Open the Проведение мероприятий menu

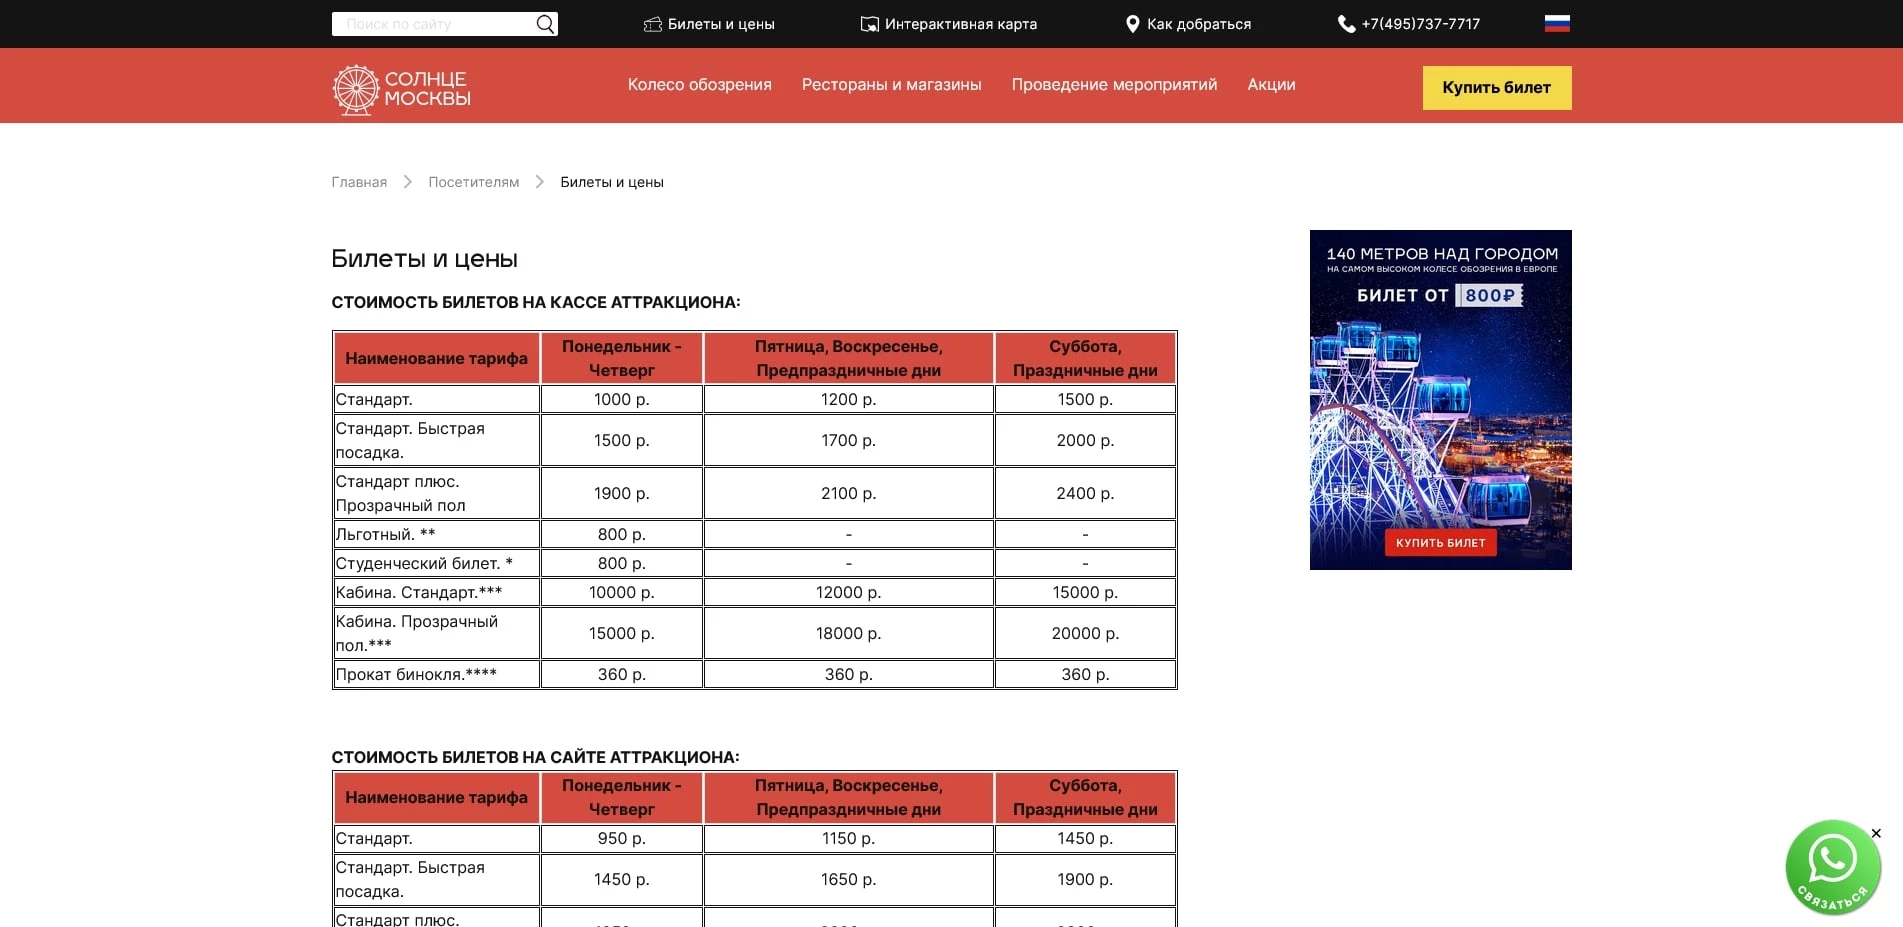pyautogui.click(x=1114, y=85)
